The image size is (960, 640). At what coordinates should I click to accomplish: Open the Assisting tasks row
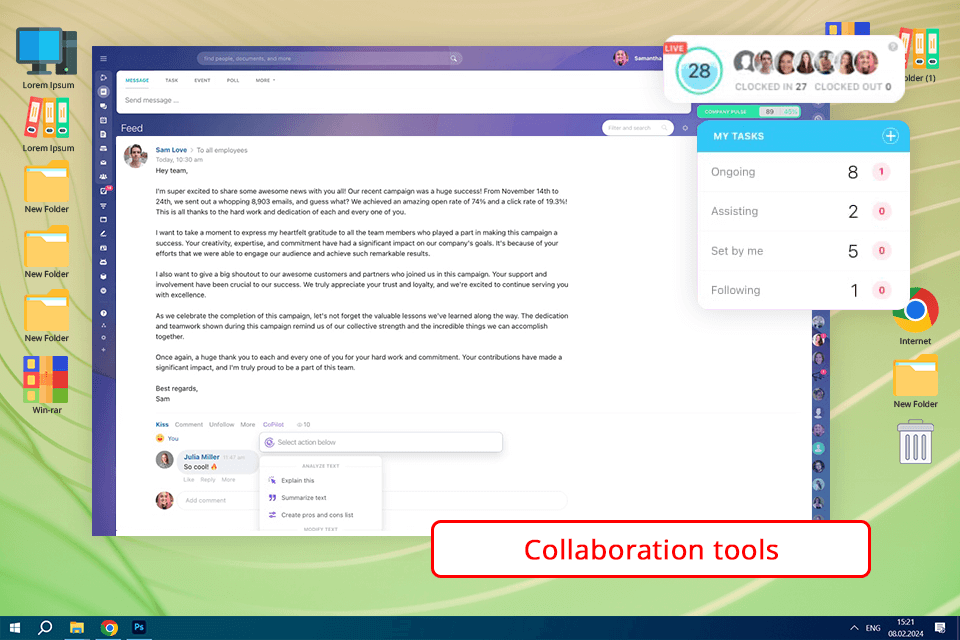pyautogui.click(x=803, y=211)
